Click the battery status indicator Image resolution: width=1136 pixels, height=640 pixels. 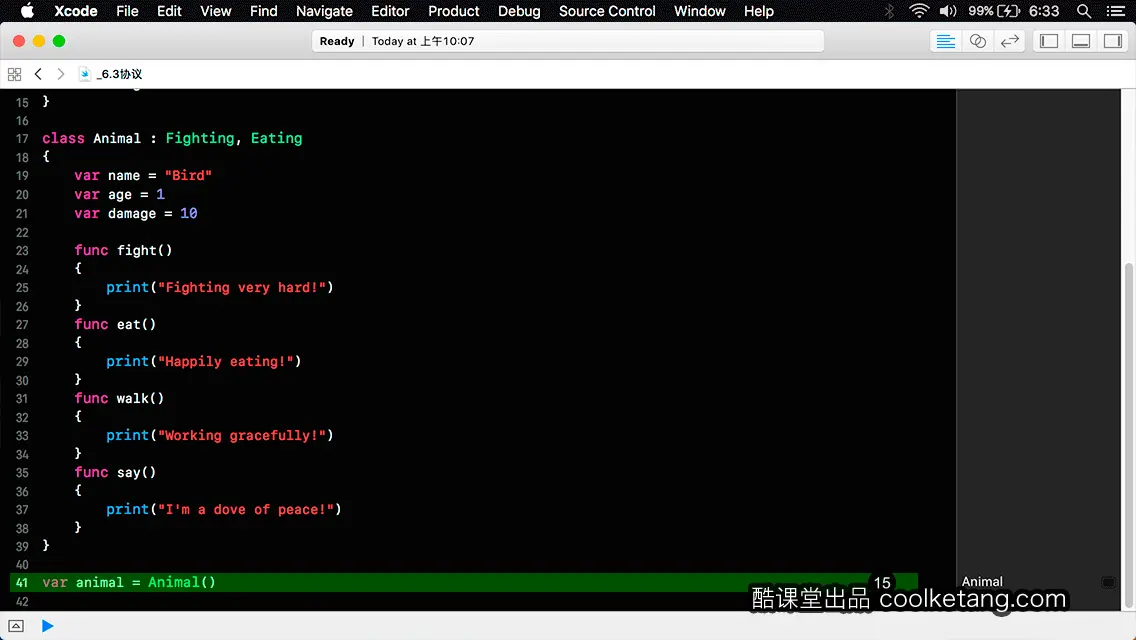994,11
